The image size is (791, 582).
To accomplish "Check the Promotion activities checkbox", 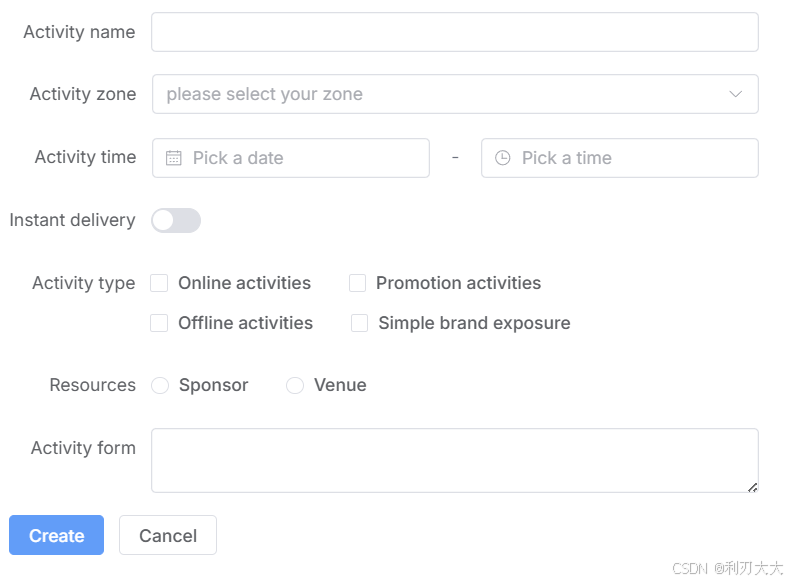I will 357,283.
